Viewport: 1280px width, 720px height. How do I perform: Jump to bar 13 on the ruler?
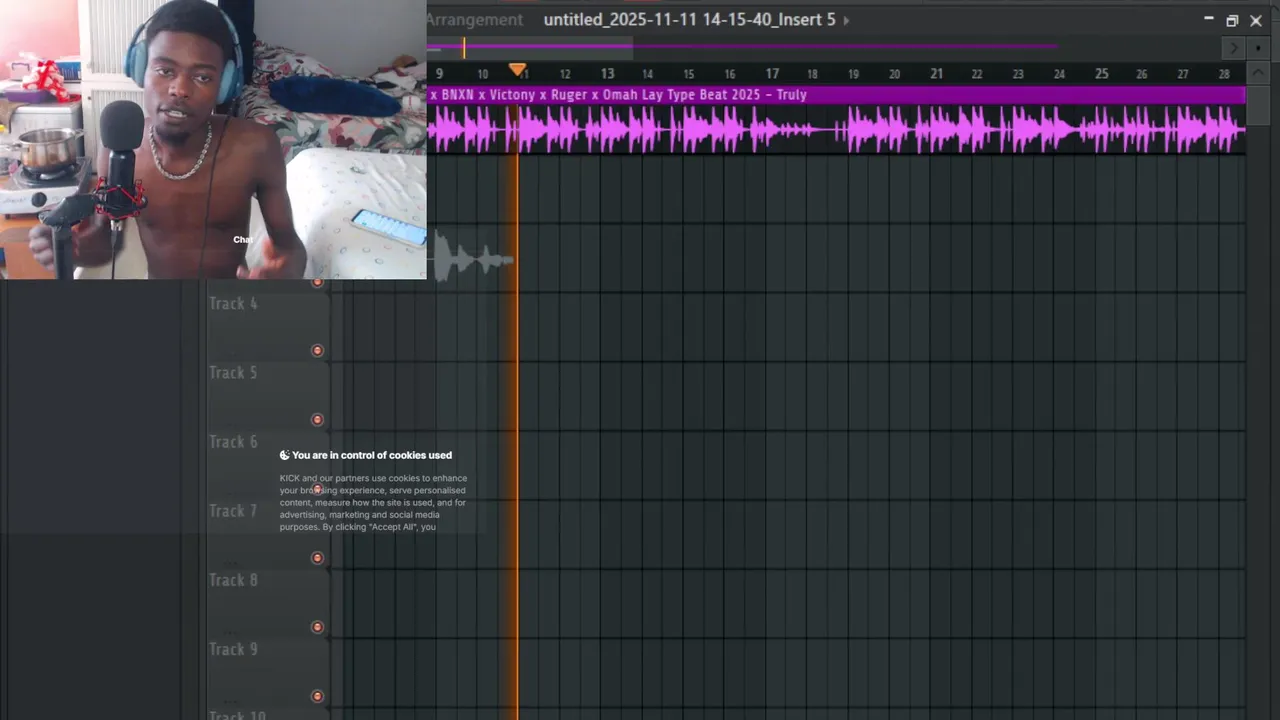point(607,74)
